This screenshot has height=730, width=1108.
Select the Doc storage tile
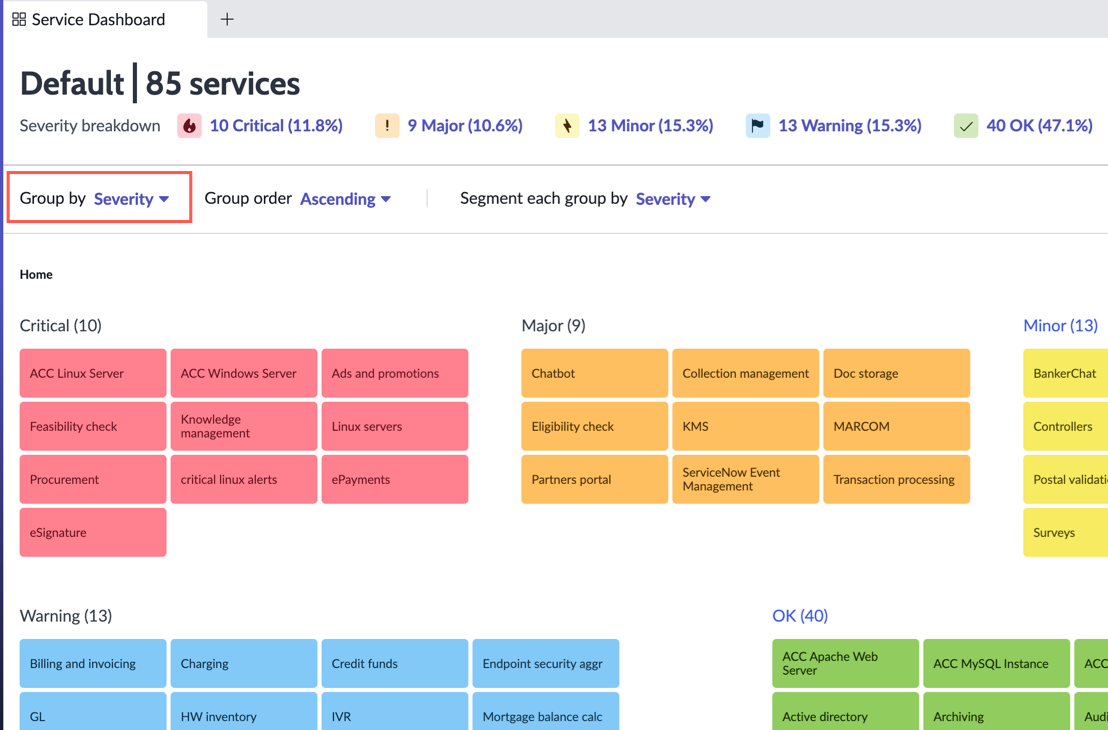click(897, 373)
